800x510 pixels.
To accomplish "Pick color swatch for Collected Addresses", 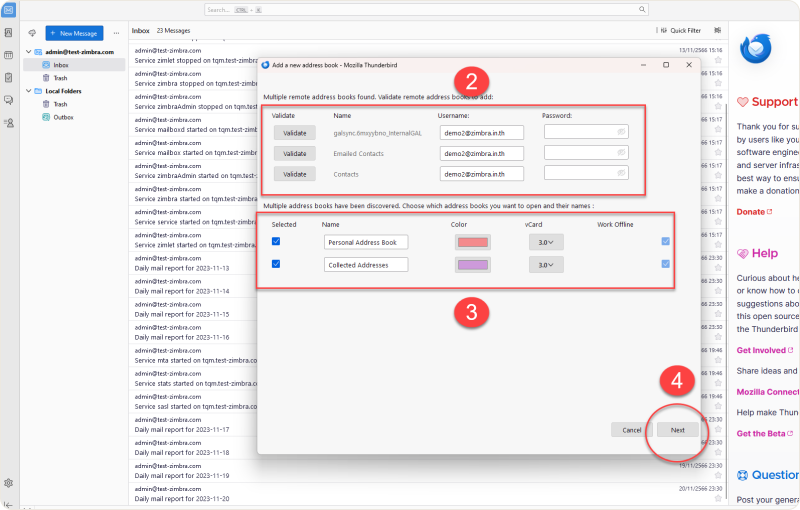I will 473,265.
